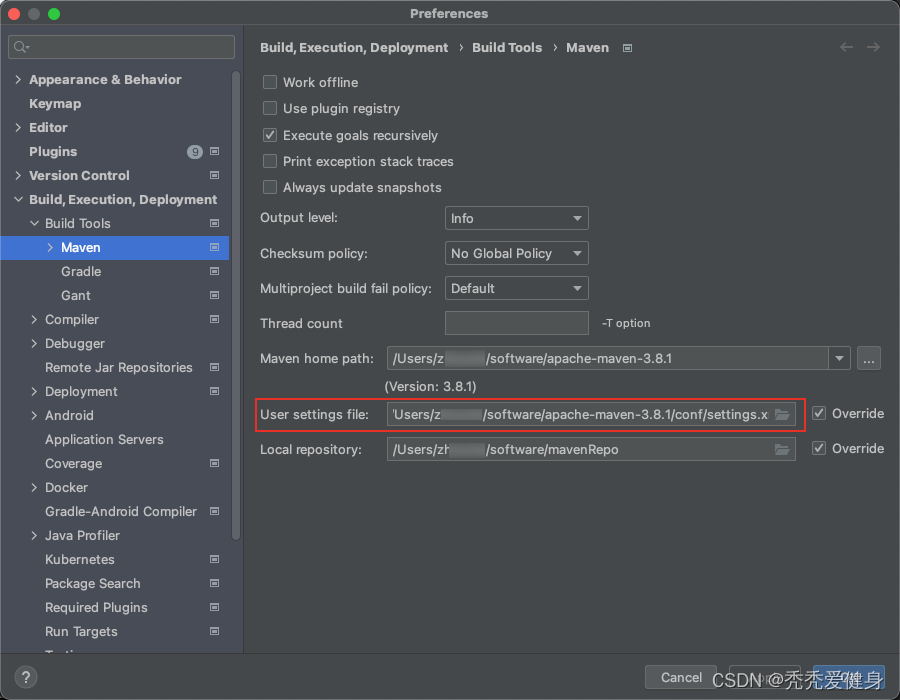
Task: Open help with the question mark icon
Action: pyautogui.click(x=26, y=677)
